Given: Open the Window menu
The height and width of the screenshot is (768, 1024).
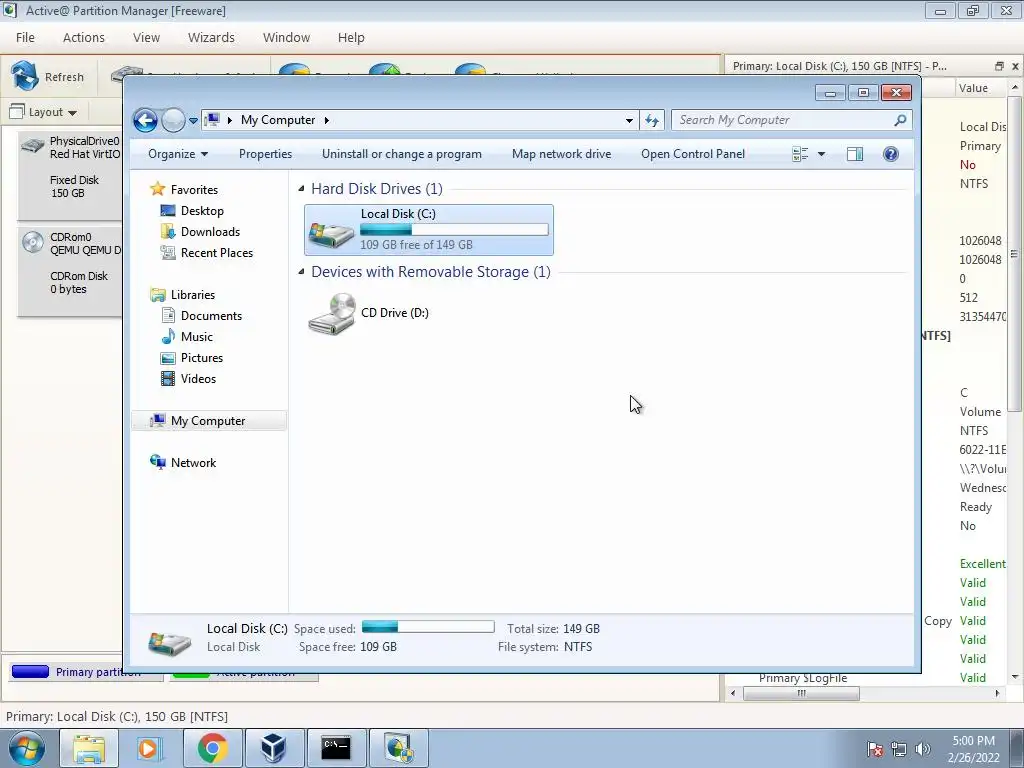Looking at the screenshot, I should tap(286, 37).
